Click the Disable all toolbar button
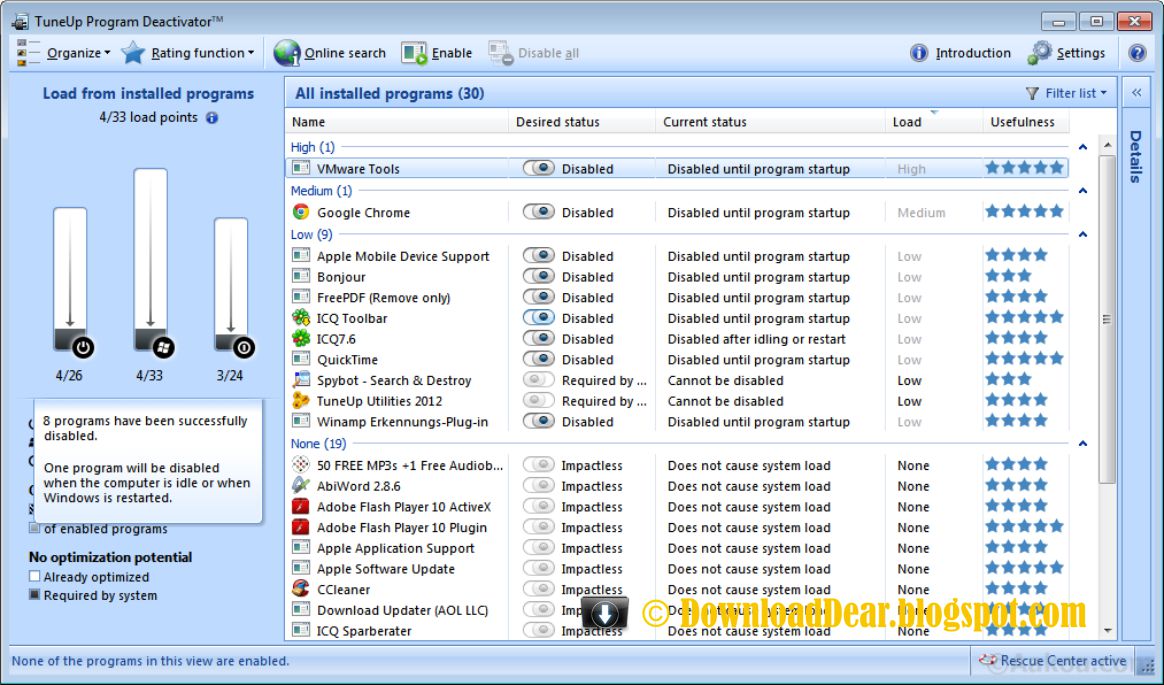 pyautogui.click(x=533, y=53)
